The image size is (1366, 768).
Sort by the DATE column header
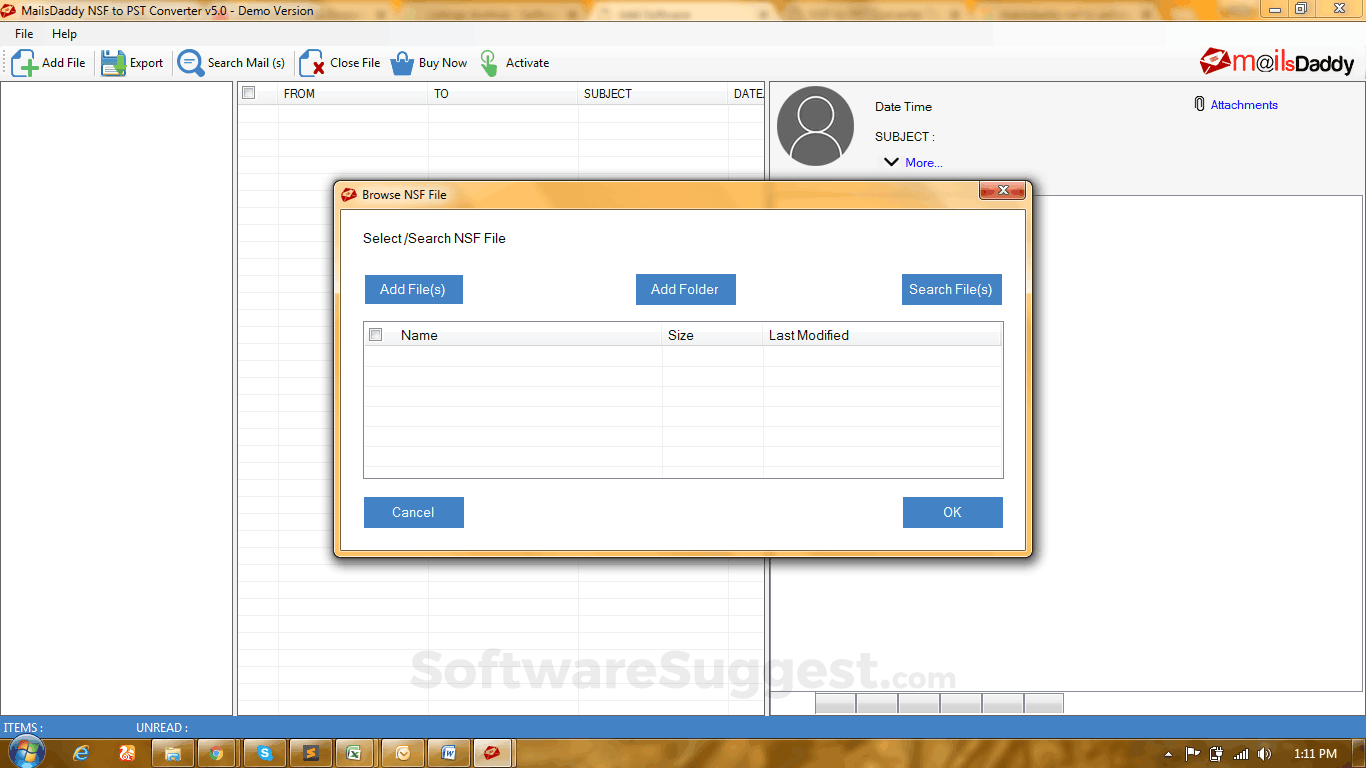coord(747,93)
